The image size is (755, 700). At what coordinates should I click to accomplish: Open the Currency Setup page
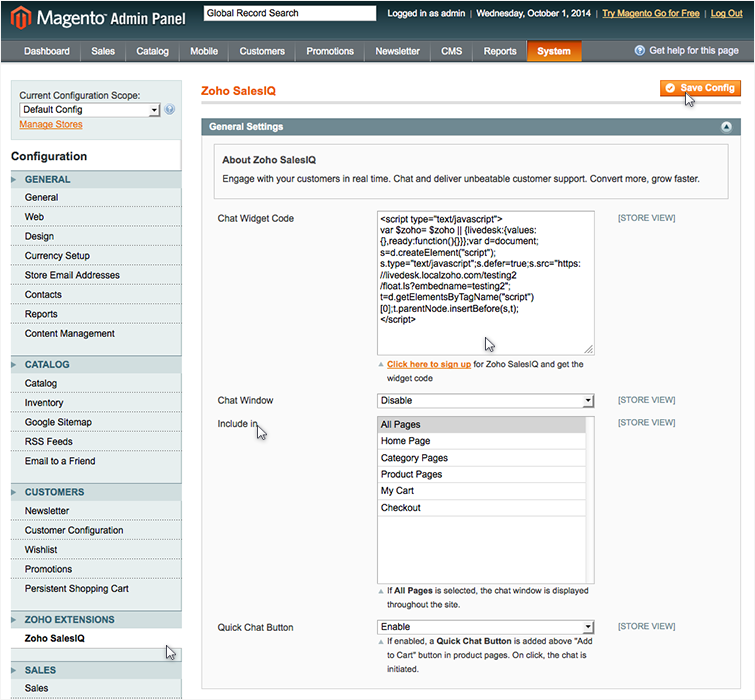coord(96,256)
